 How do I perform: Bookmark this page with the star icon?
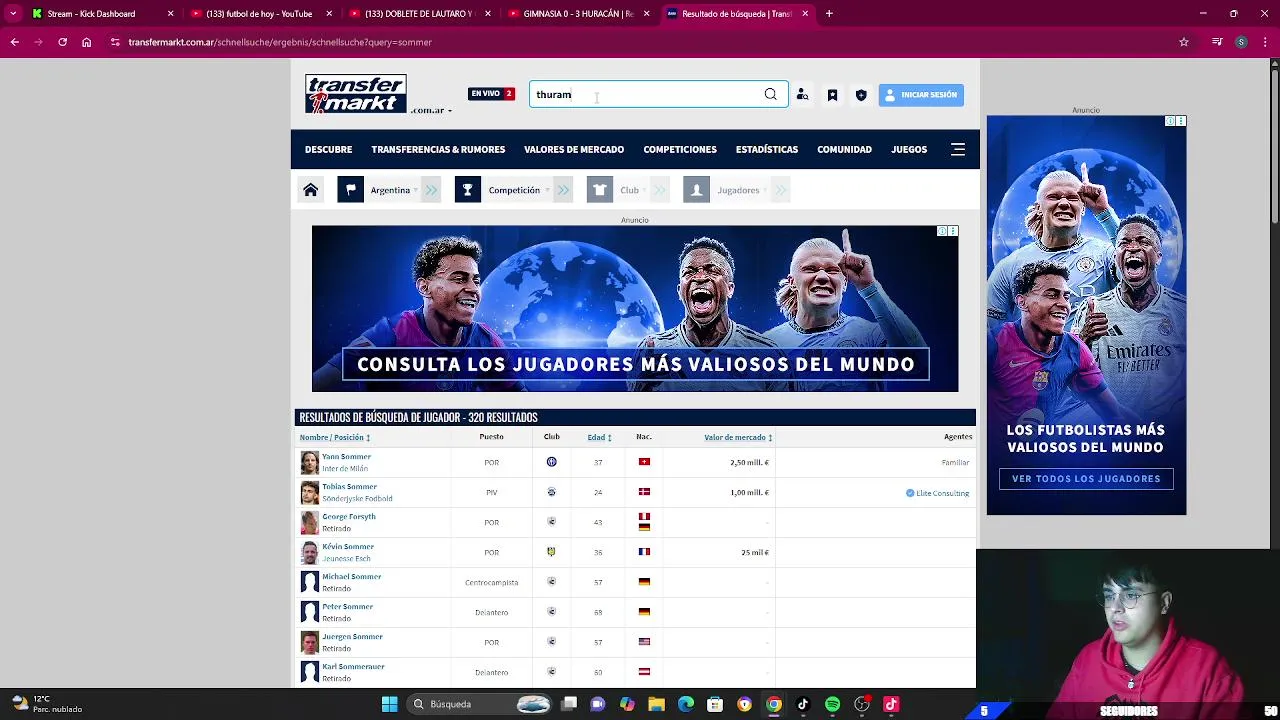1184,42
